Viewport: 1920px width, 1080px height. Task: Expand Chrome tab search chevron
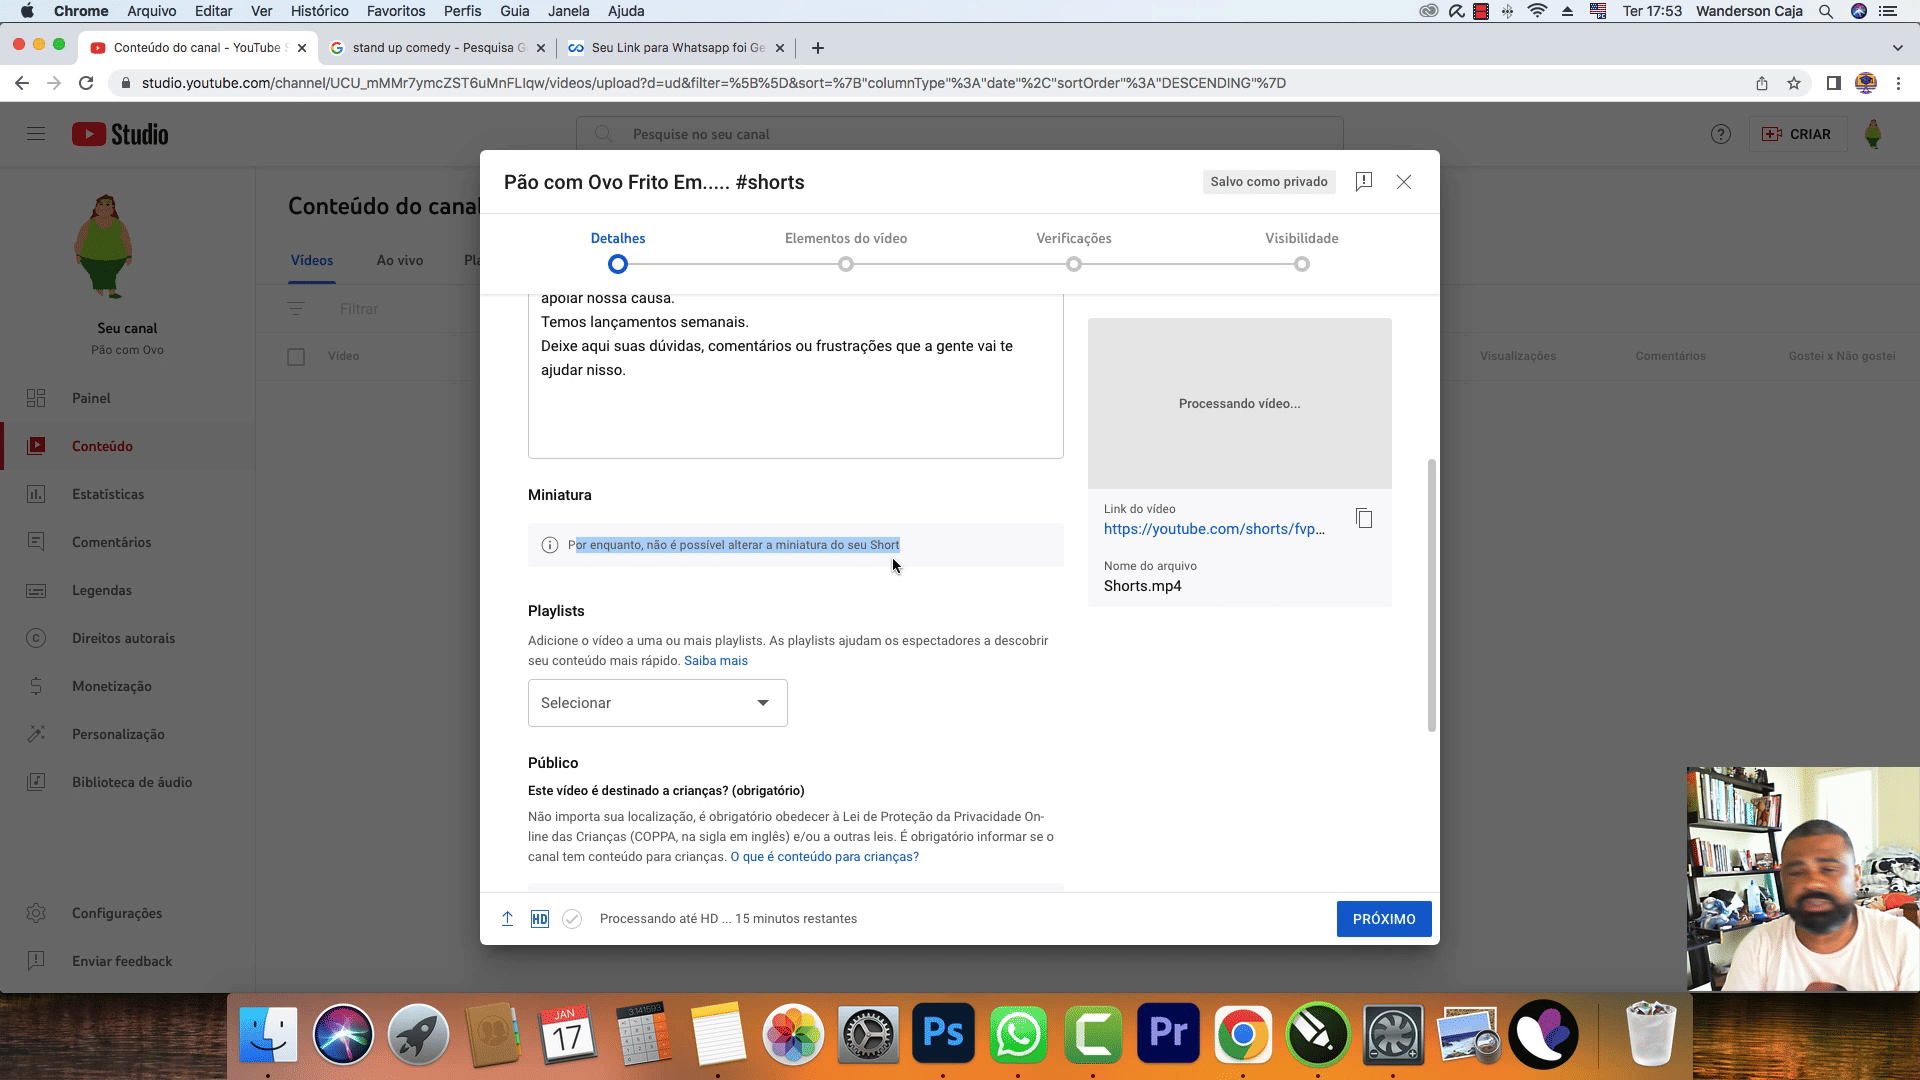(1897, 48)
